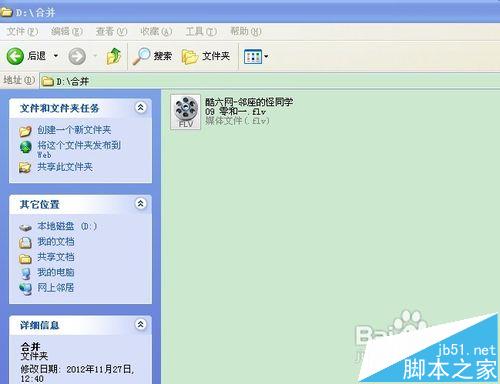Screen dimensions: 500x384
Task: Click the 详细信息 header text
Action: click(x=40, y=325)
